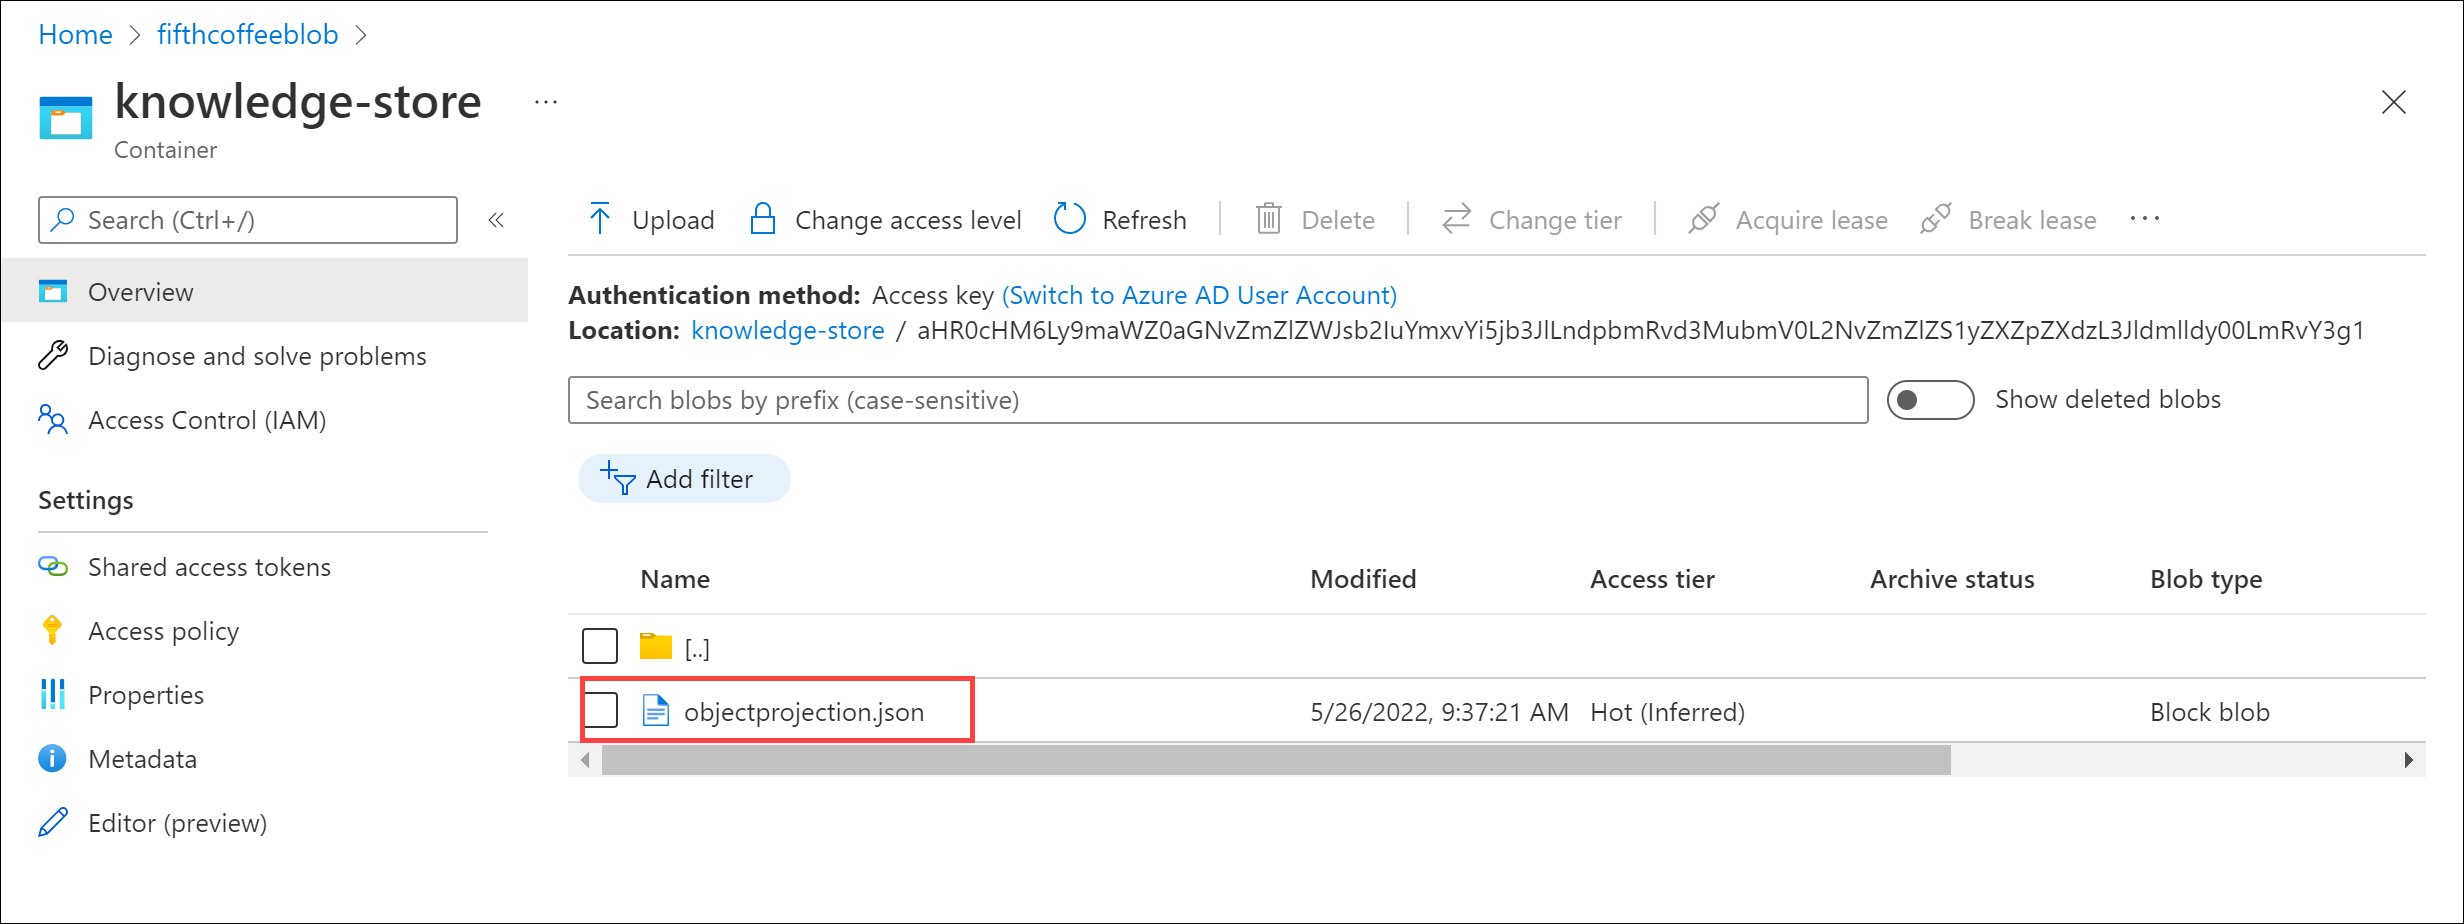2464x924 pixels.
Task: Click the Add filter funnel icon
Action: [618, 478]
